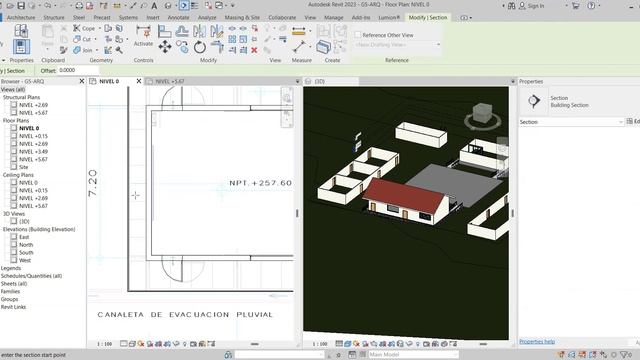The width and height of the screenshot is (640, 360).
Task: Click the Help question mark icon
Action: [591, 6]
